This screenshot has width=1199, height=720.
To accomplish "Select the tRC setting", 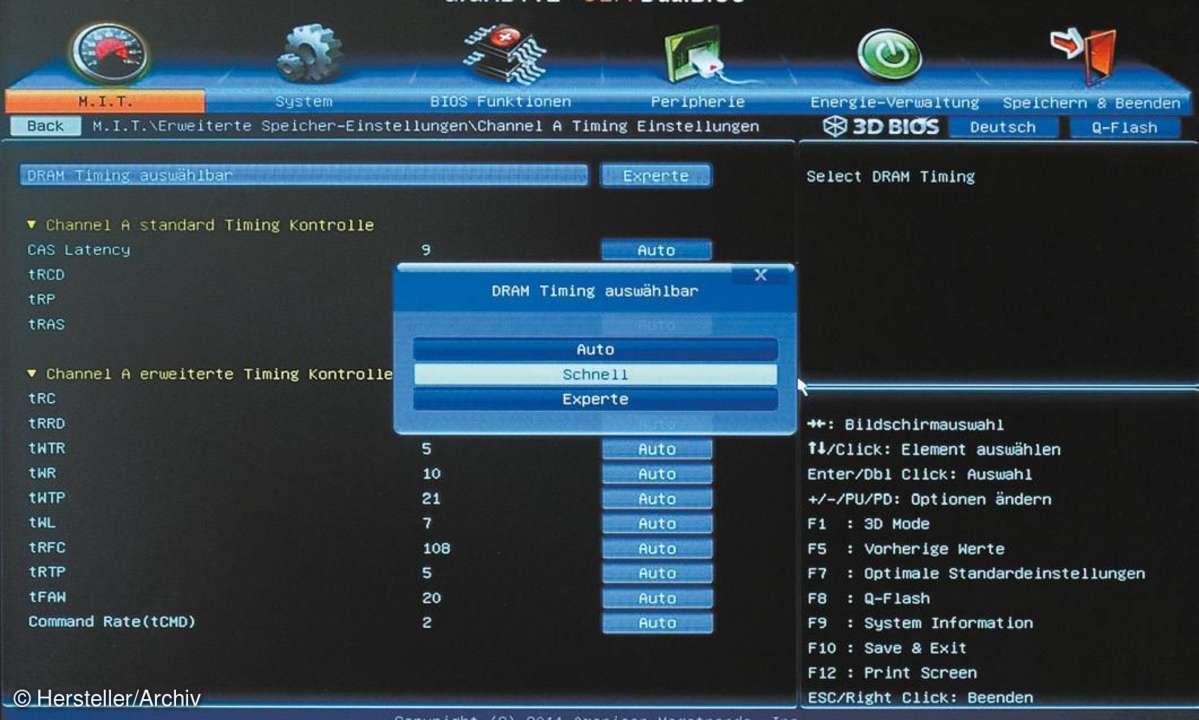I will (41, 398).
